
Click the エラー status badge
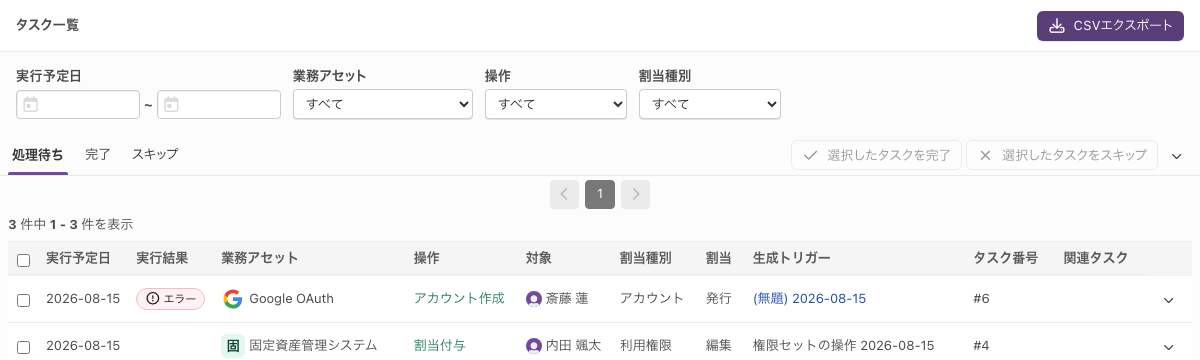click(170, 299)
